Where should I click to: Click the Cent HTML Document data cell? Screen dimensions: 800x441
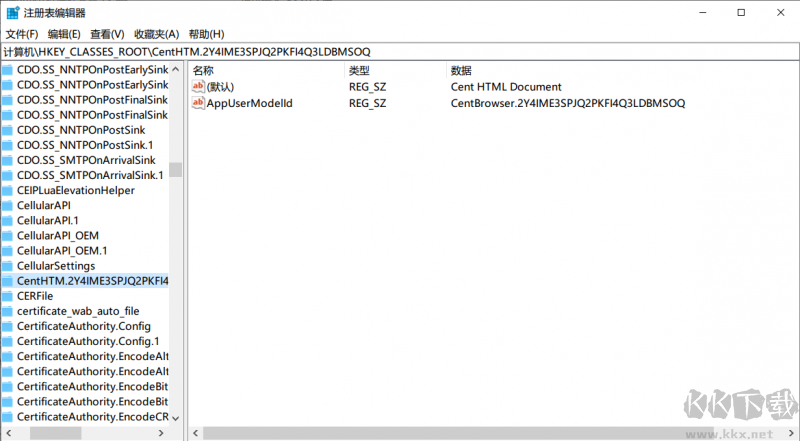pyautogui.click(x=506, y=87)
